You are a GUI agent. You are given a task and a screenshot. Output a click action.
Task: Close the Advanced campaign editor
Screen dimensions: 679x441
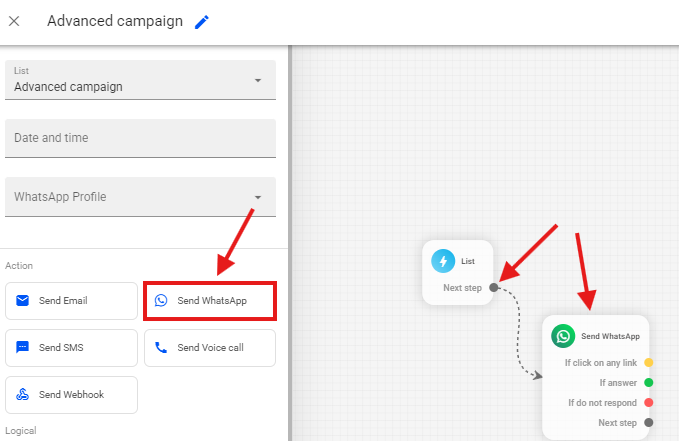point(14,22)
